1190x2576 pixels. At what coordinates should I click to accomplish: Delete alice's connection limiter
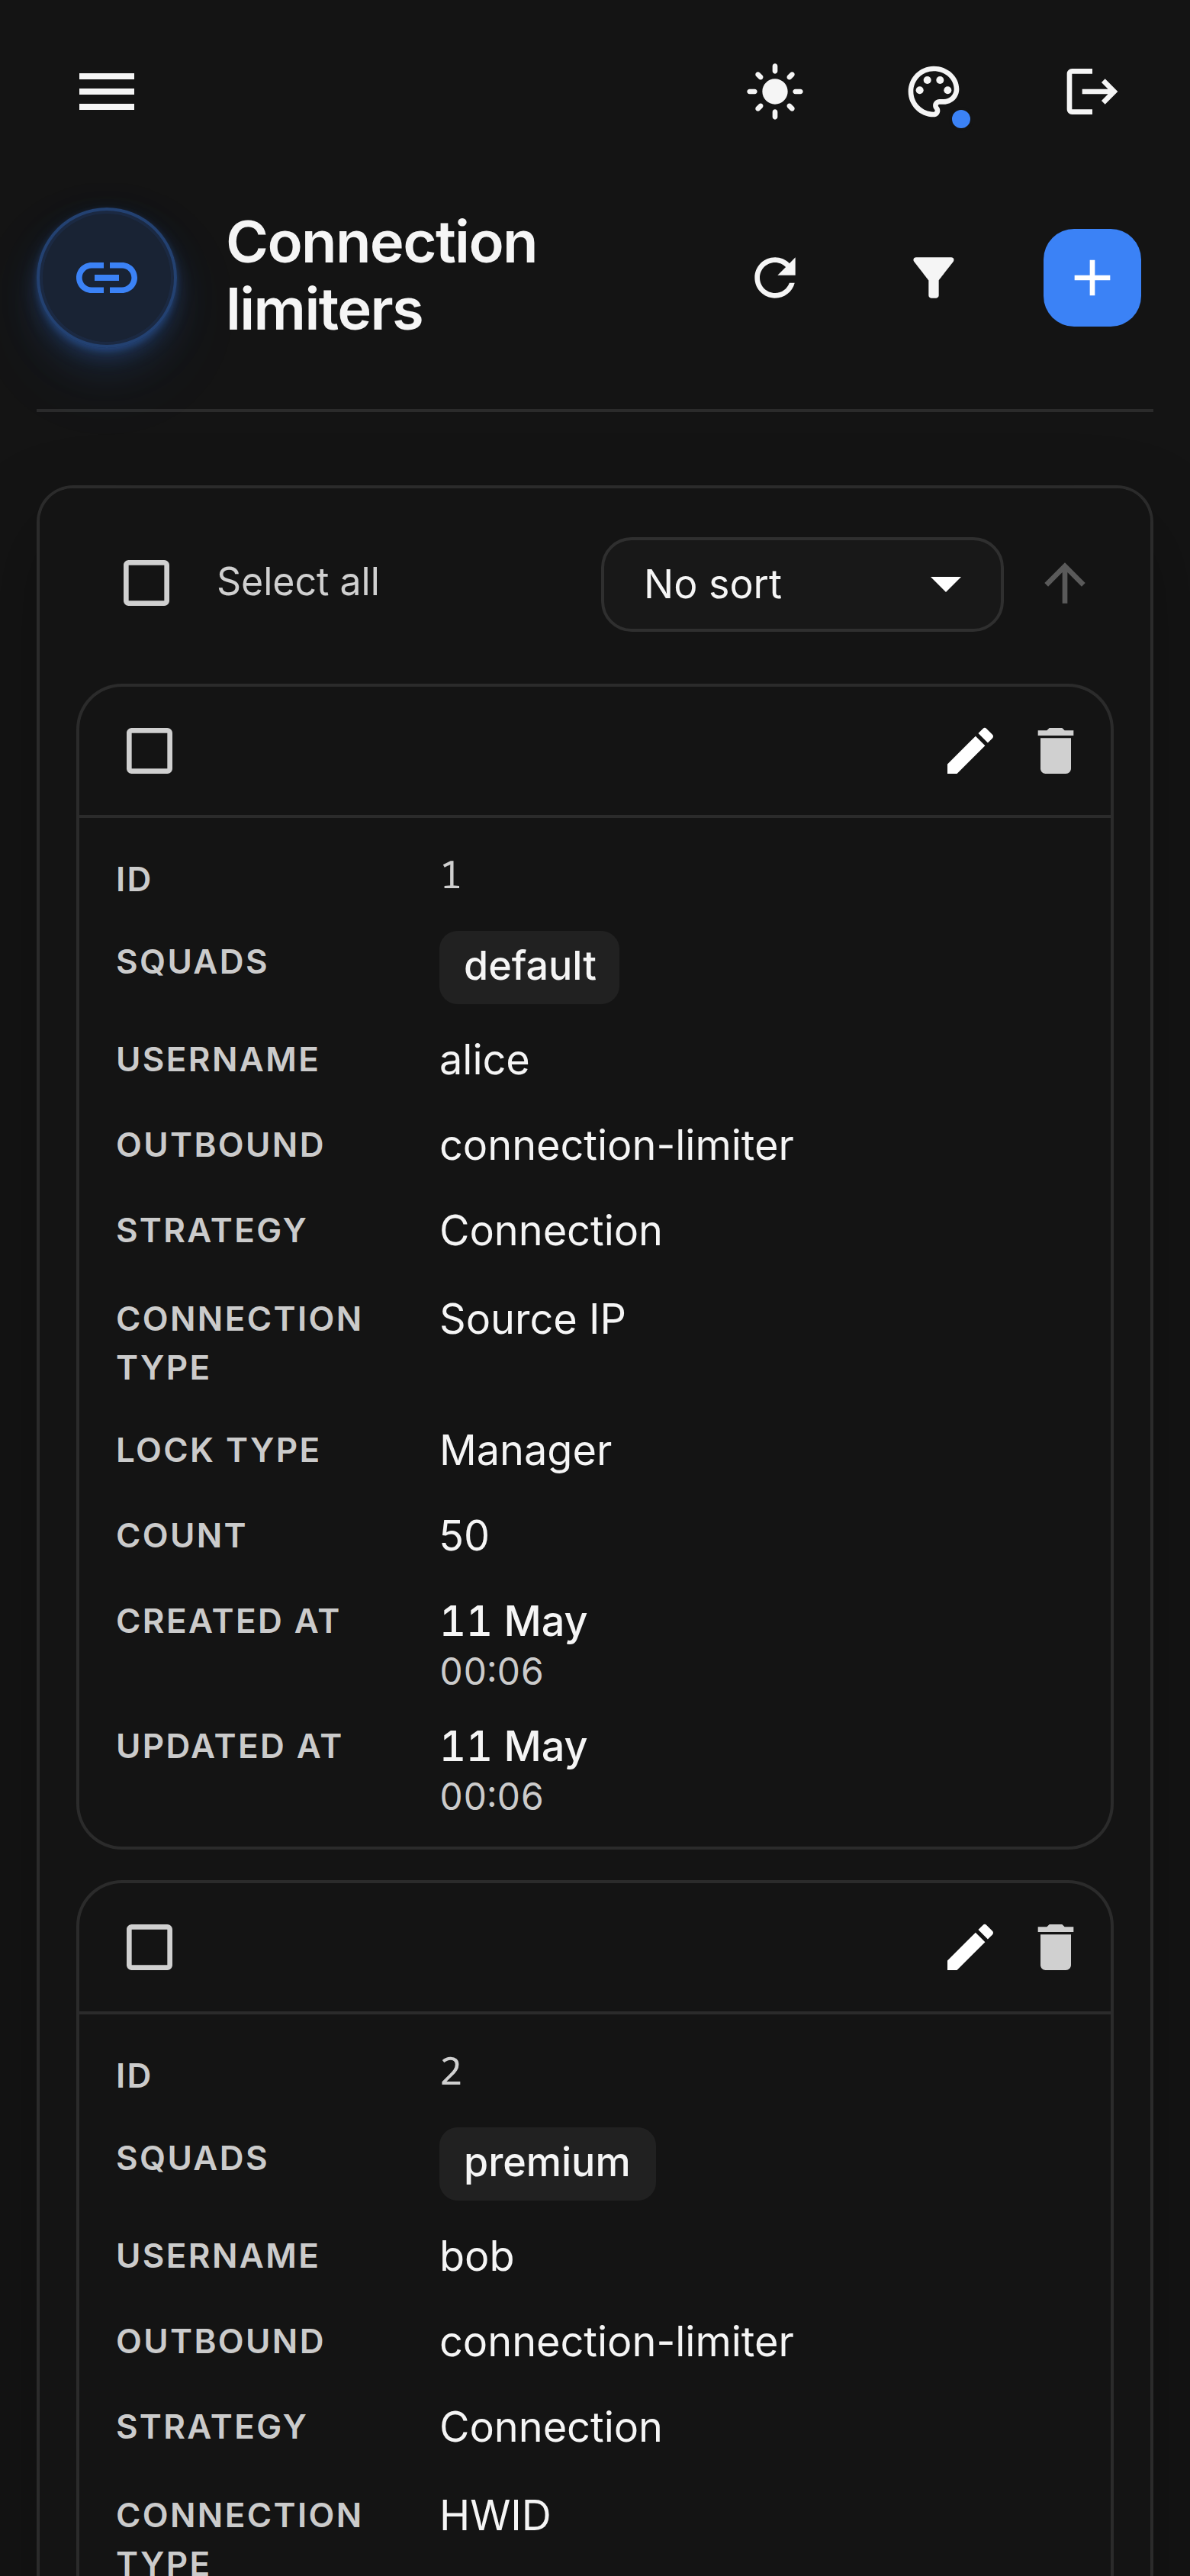(1056, 751)
